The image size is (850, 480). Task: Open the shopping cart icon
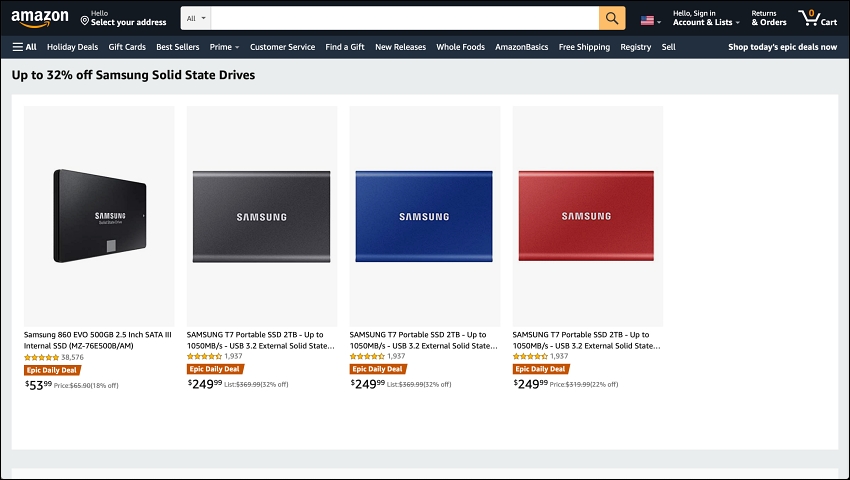[817, 18]
